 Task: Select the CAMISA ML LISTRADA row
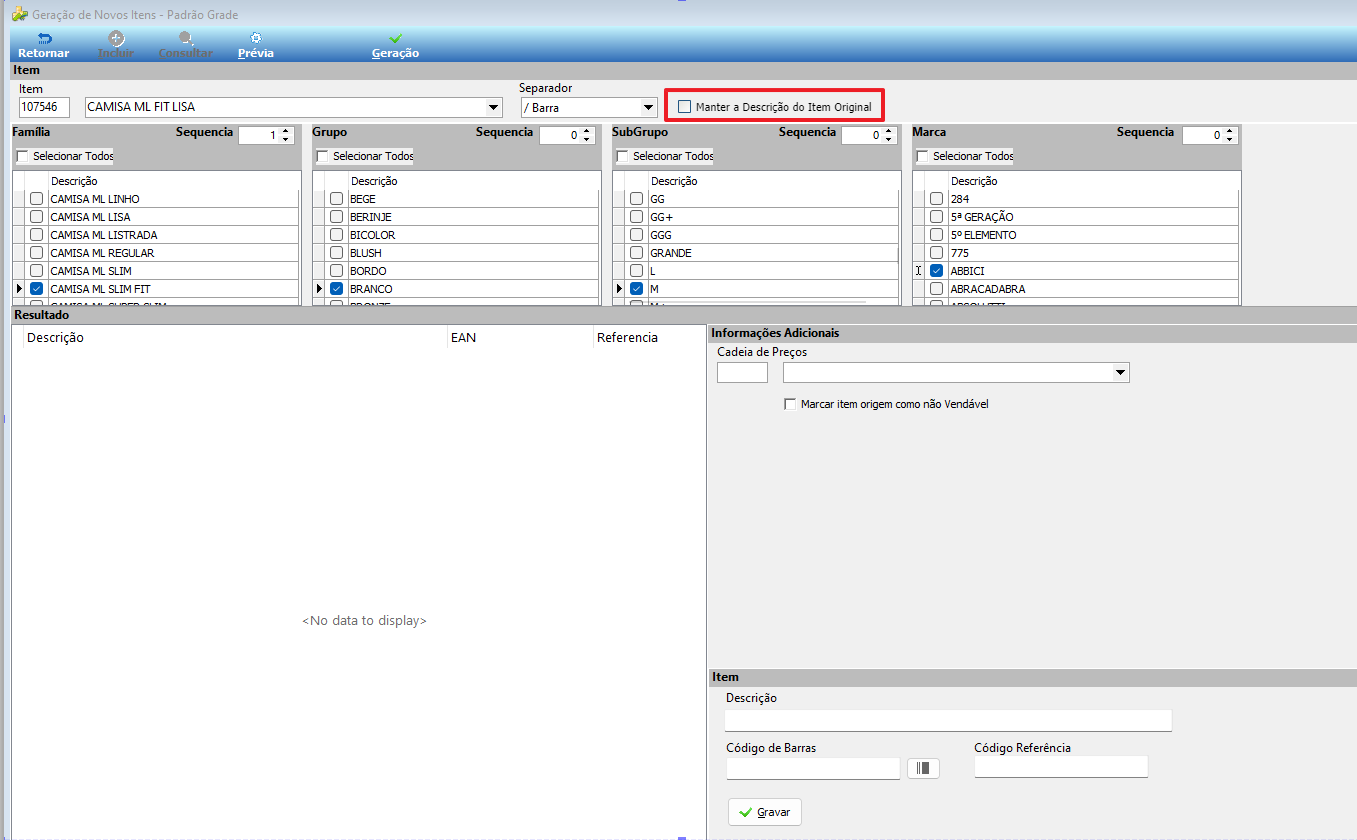pos(156,235)
